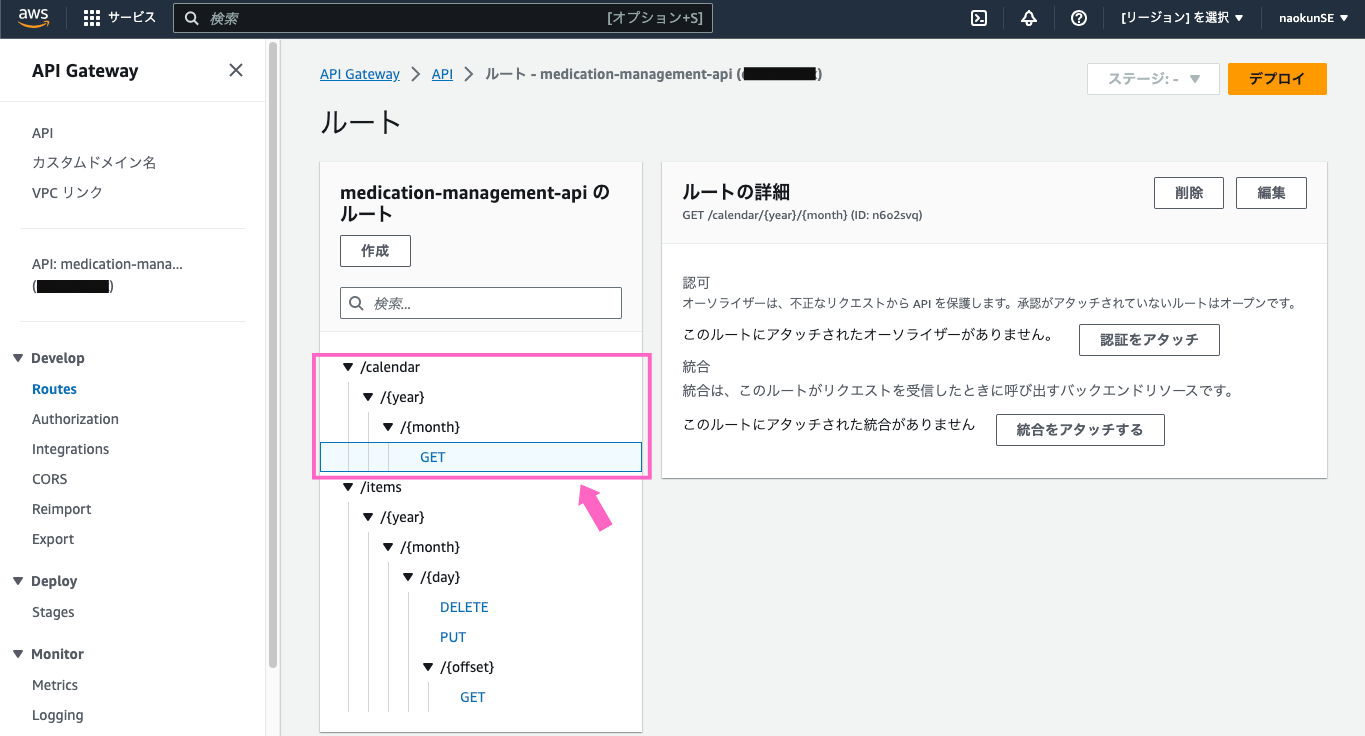
Task: Open API in the sidebar
Action: coord(43,133)
